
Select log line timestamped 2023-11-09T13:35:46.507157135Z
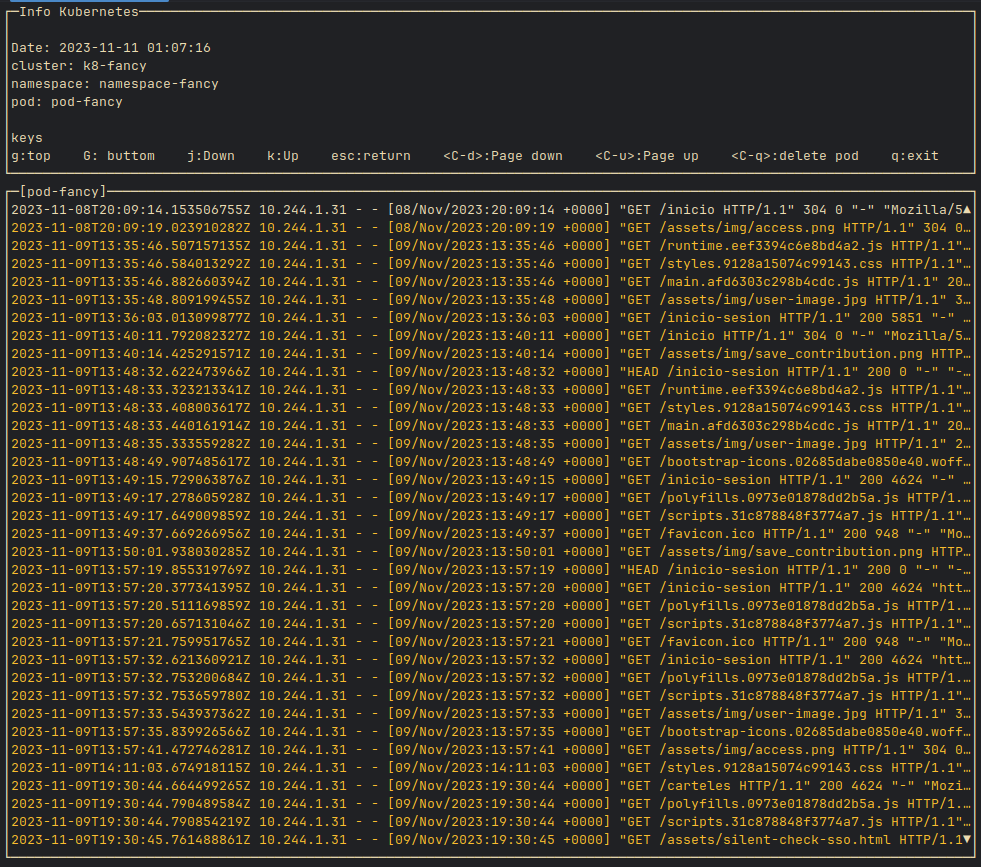490,246
